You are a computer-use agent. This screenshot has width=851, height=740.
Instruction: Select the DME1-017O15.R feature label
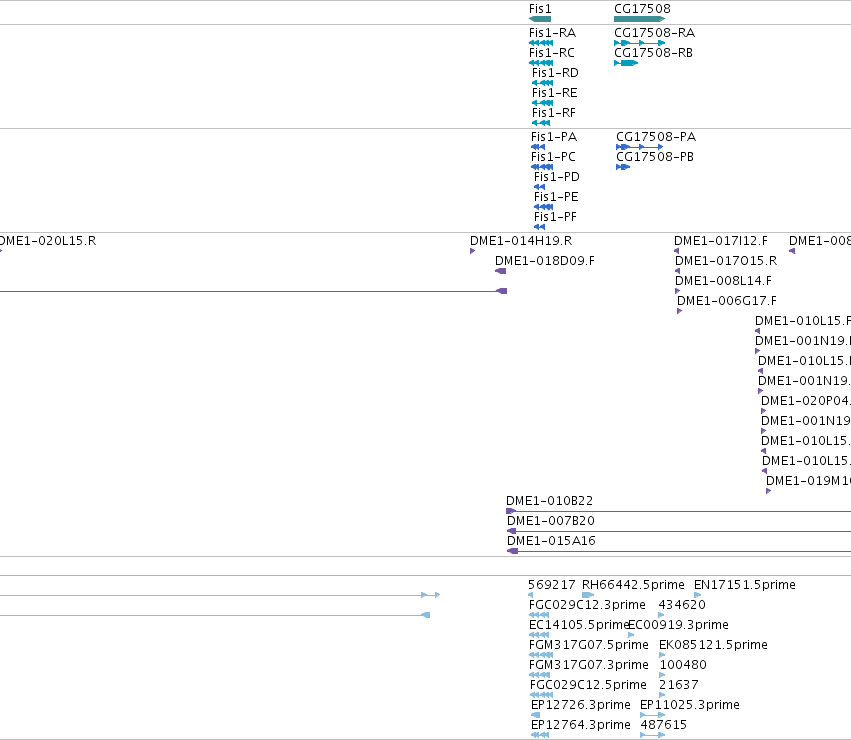(726, 261)
